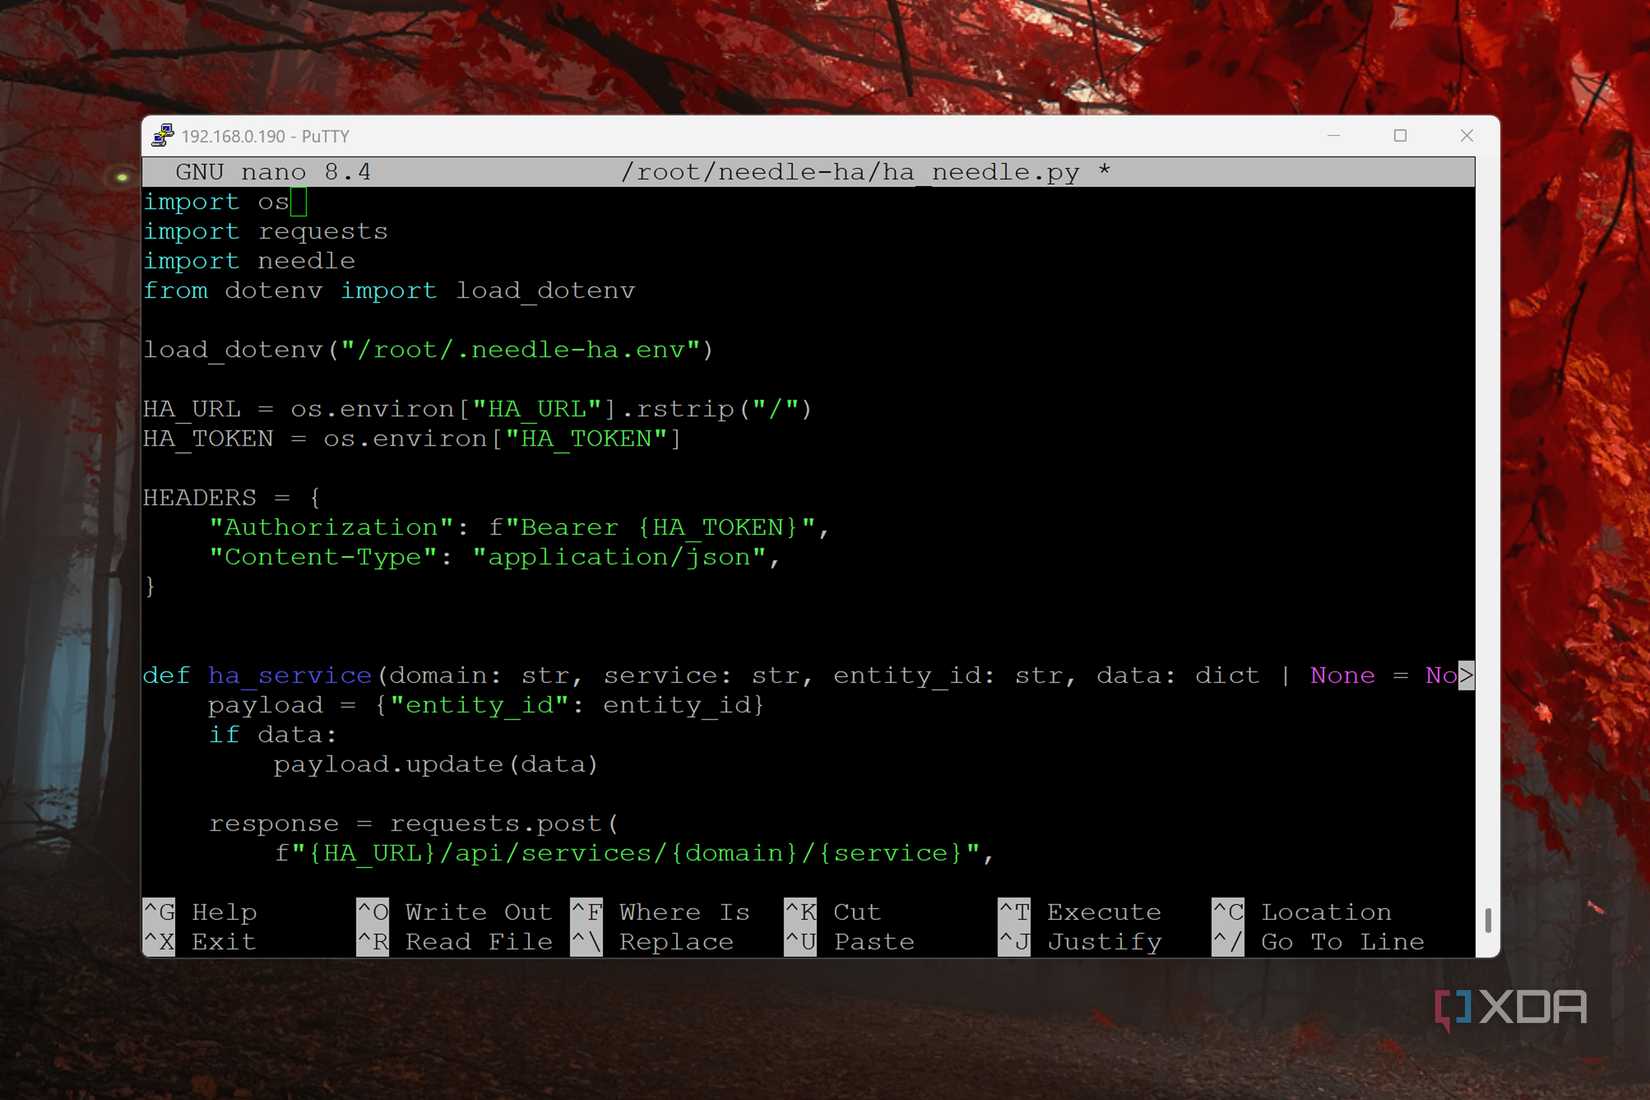
Task: Click the ^C Location shortcut
Action: tap(1302, 912)
